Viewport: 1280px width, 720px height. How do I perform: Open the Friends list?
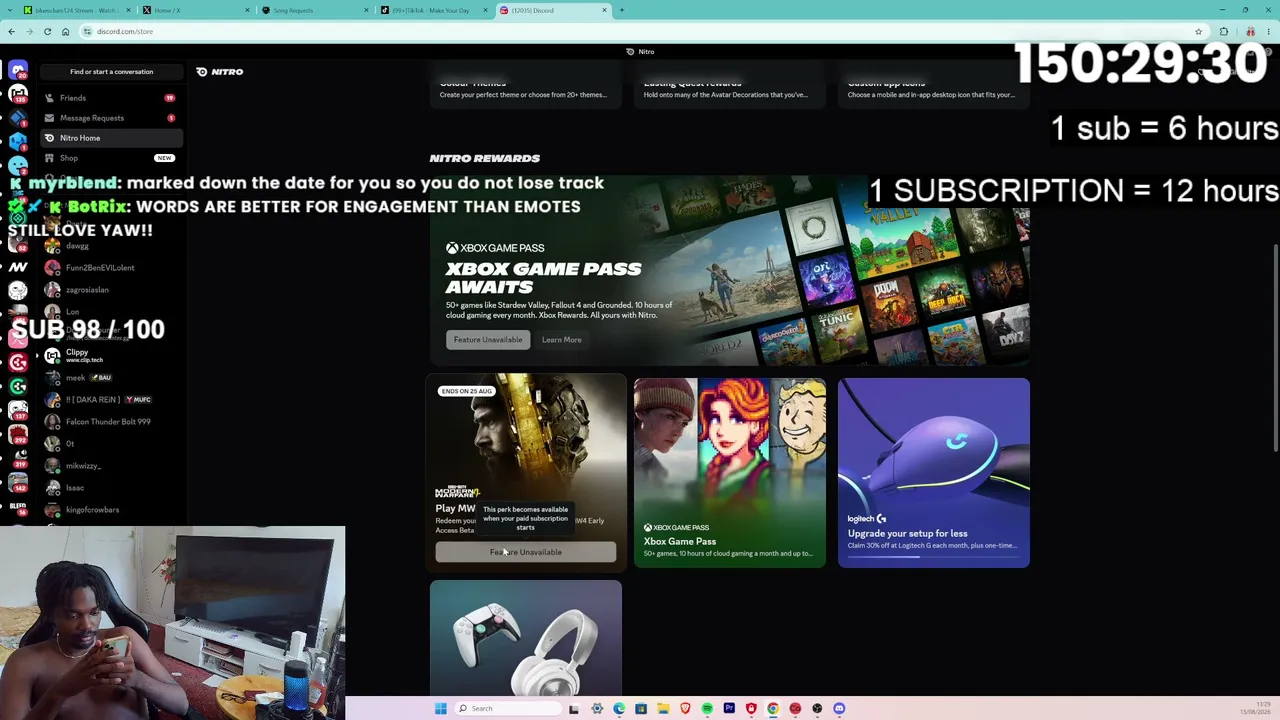coord(110,98)
